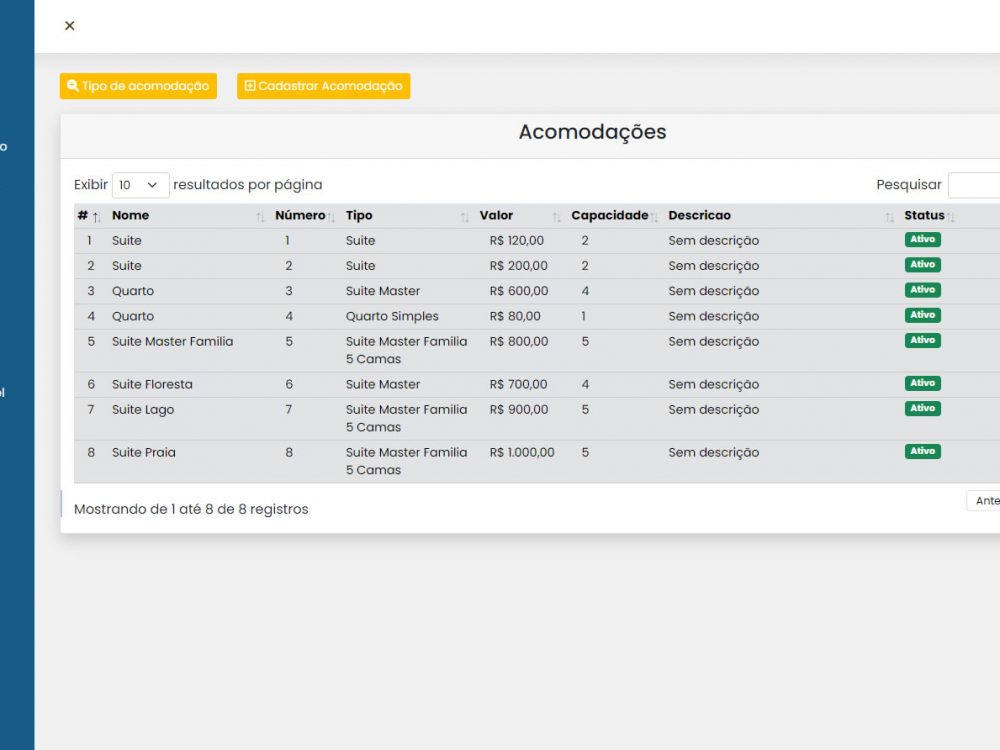This screenshot has height=750, width=1000.
Task: Sort by Nome column sort icon
Action: (x=260, y=217)
